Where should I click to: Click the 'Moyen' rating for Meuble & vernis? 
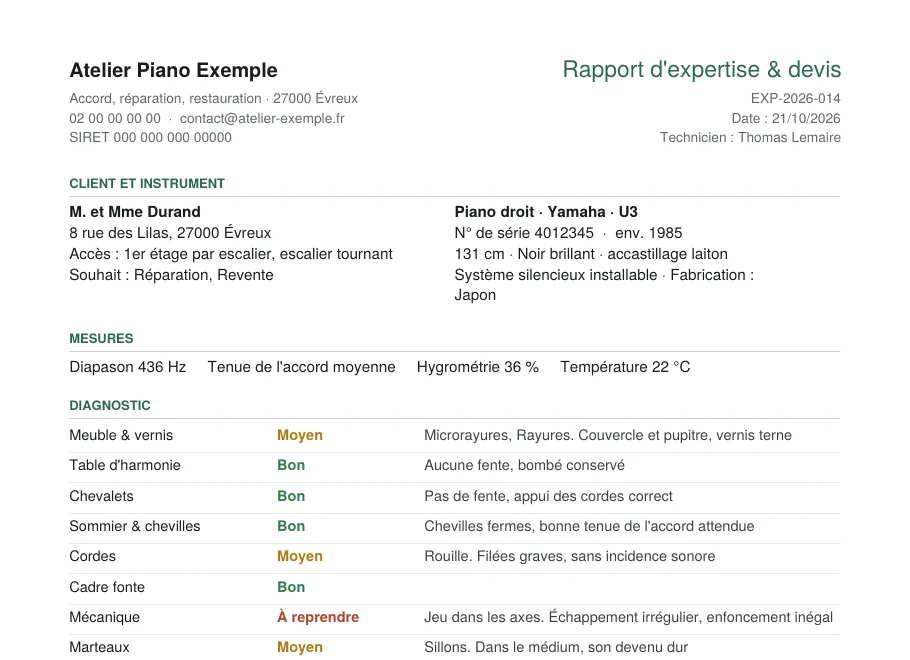(x=299, y=435)
